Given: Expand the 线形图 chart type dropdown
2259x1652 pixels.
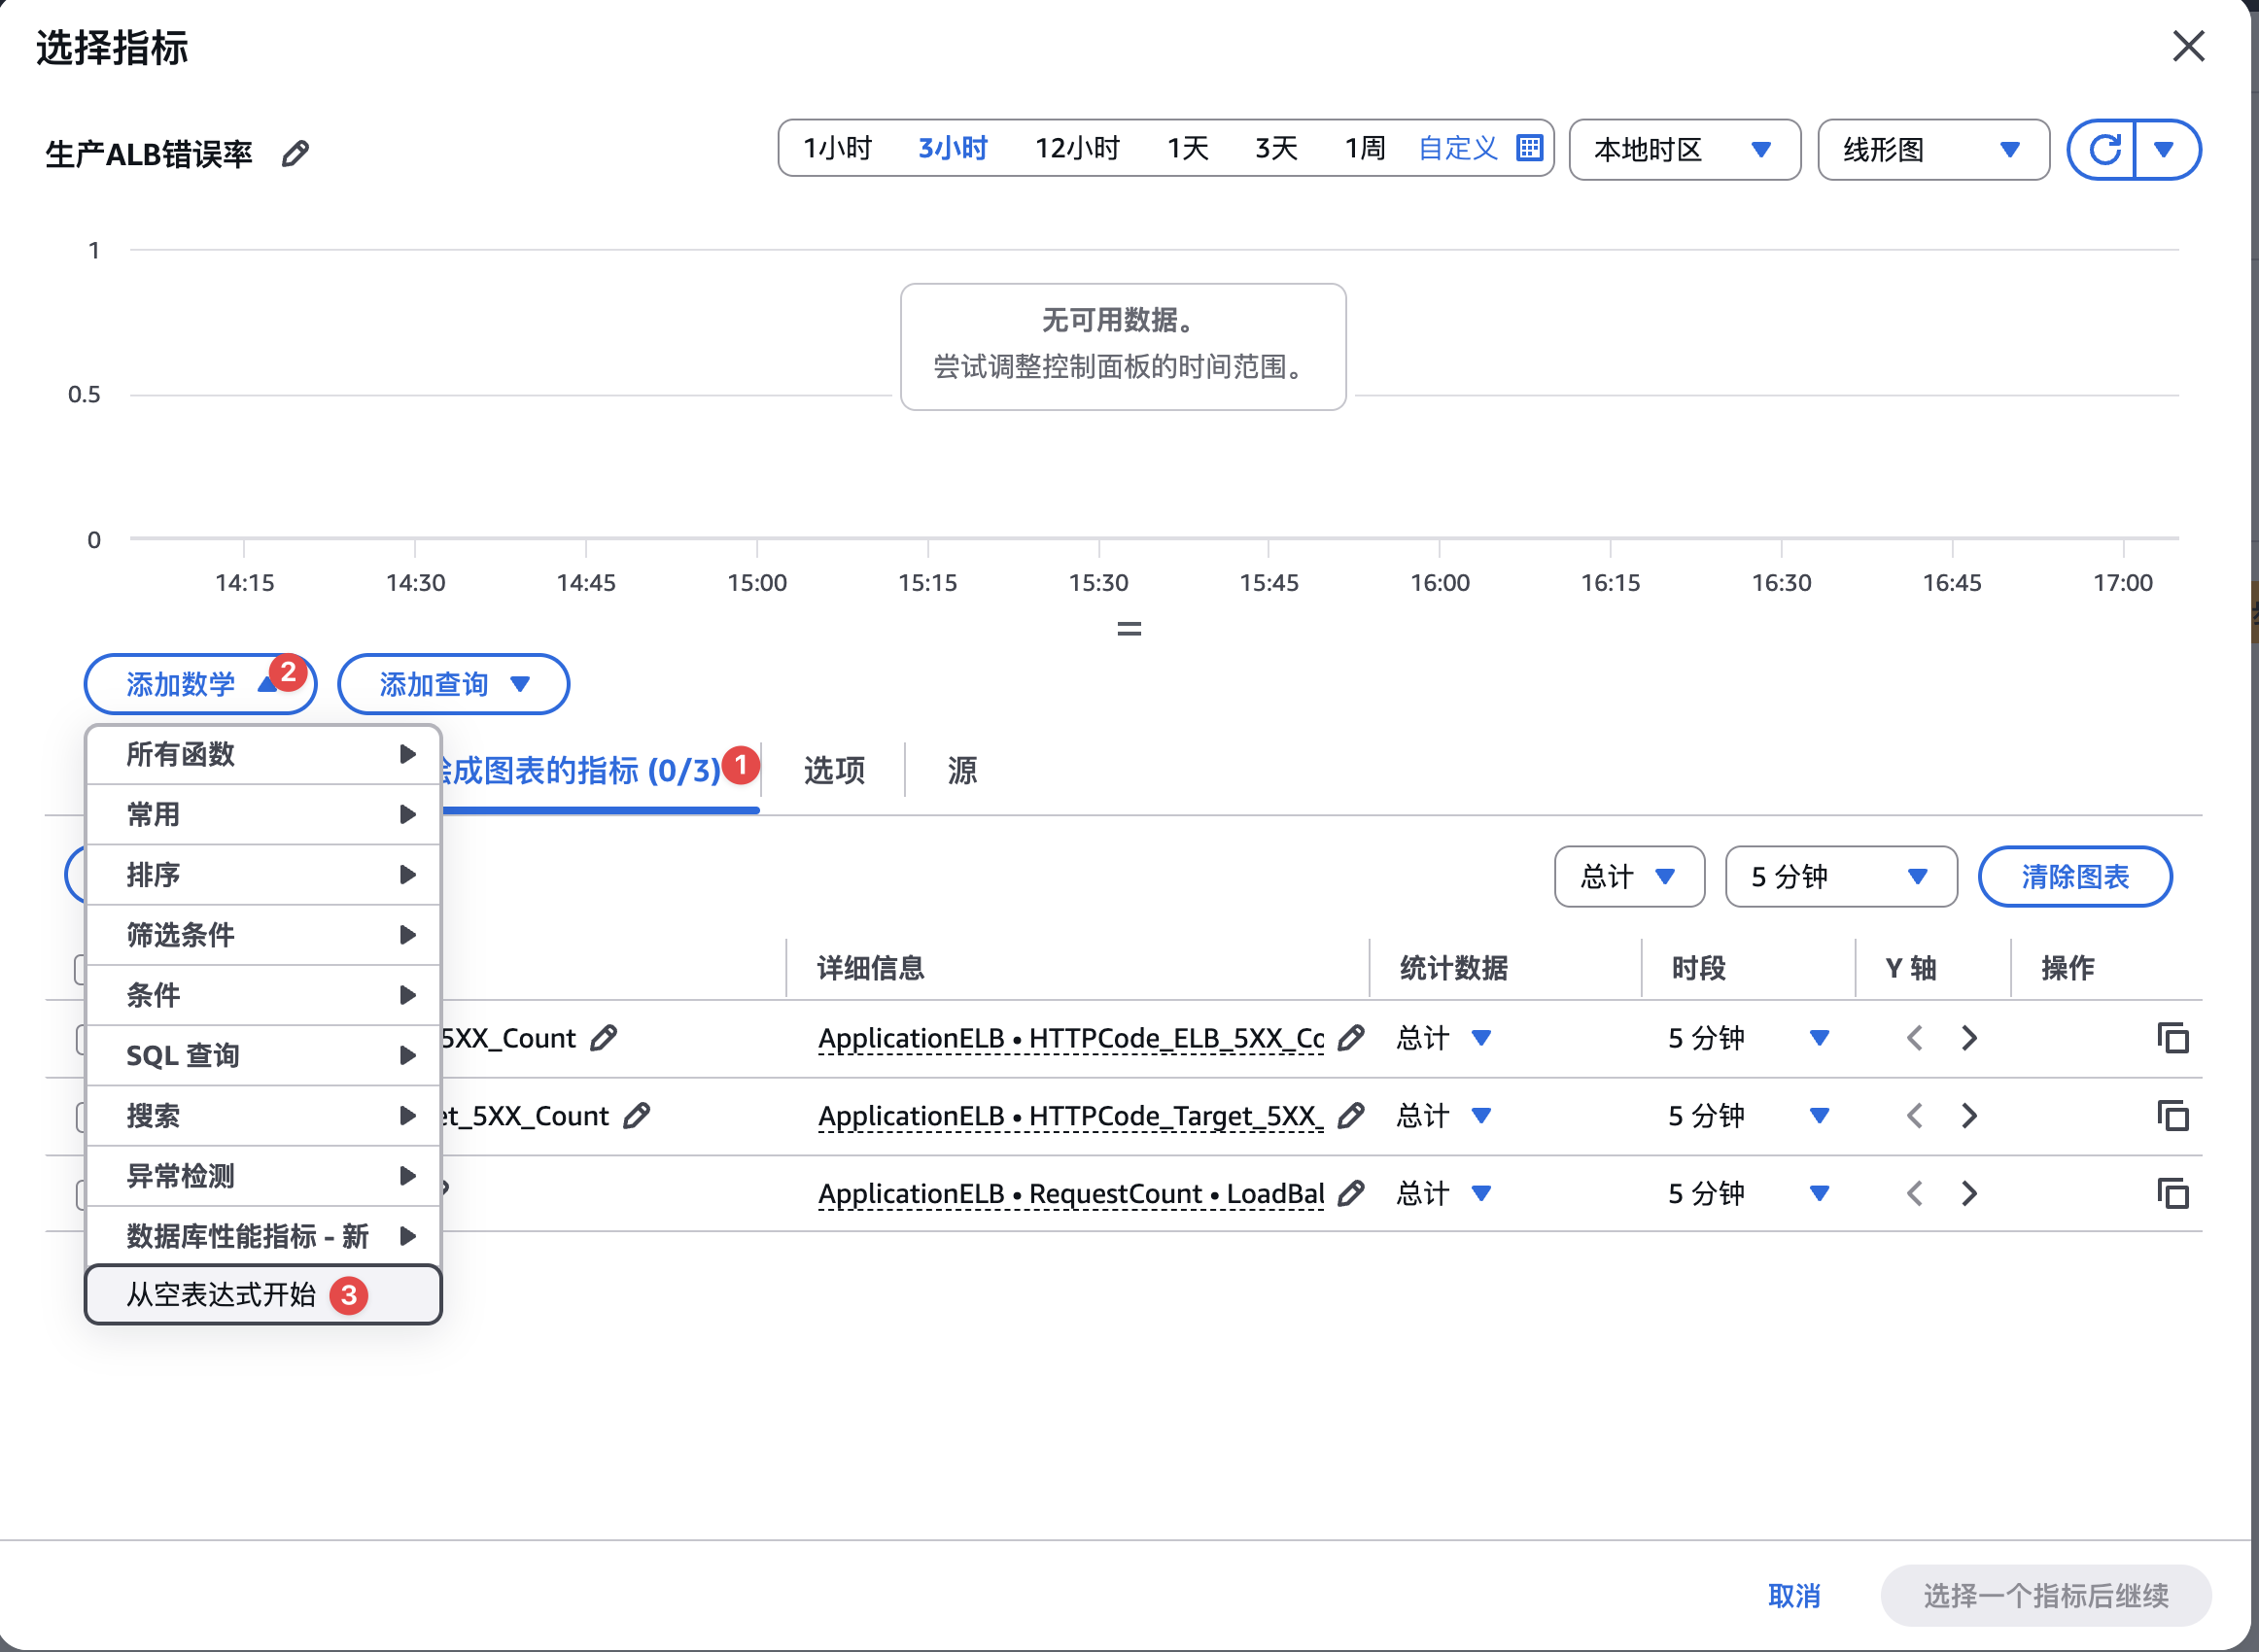Looking at the screenshot, I should [1932, 150].
